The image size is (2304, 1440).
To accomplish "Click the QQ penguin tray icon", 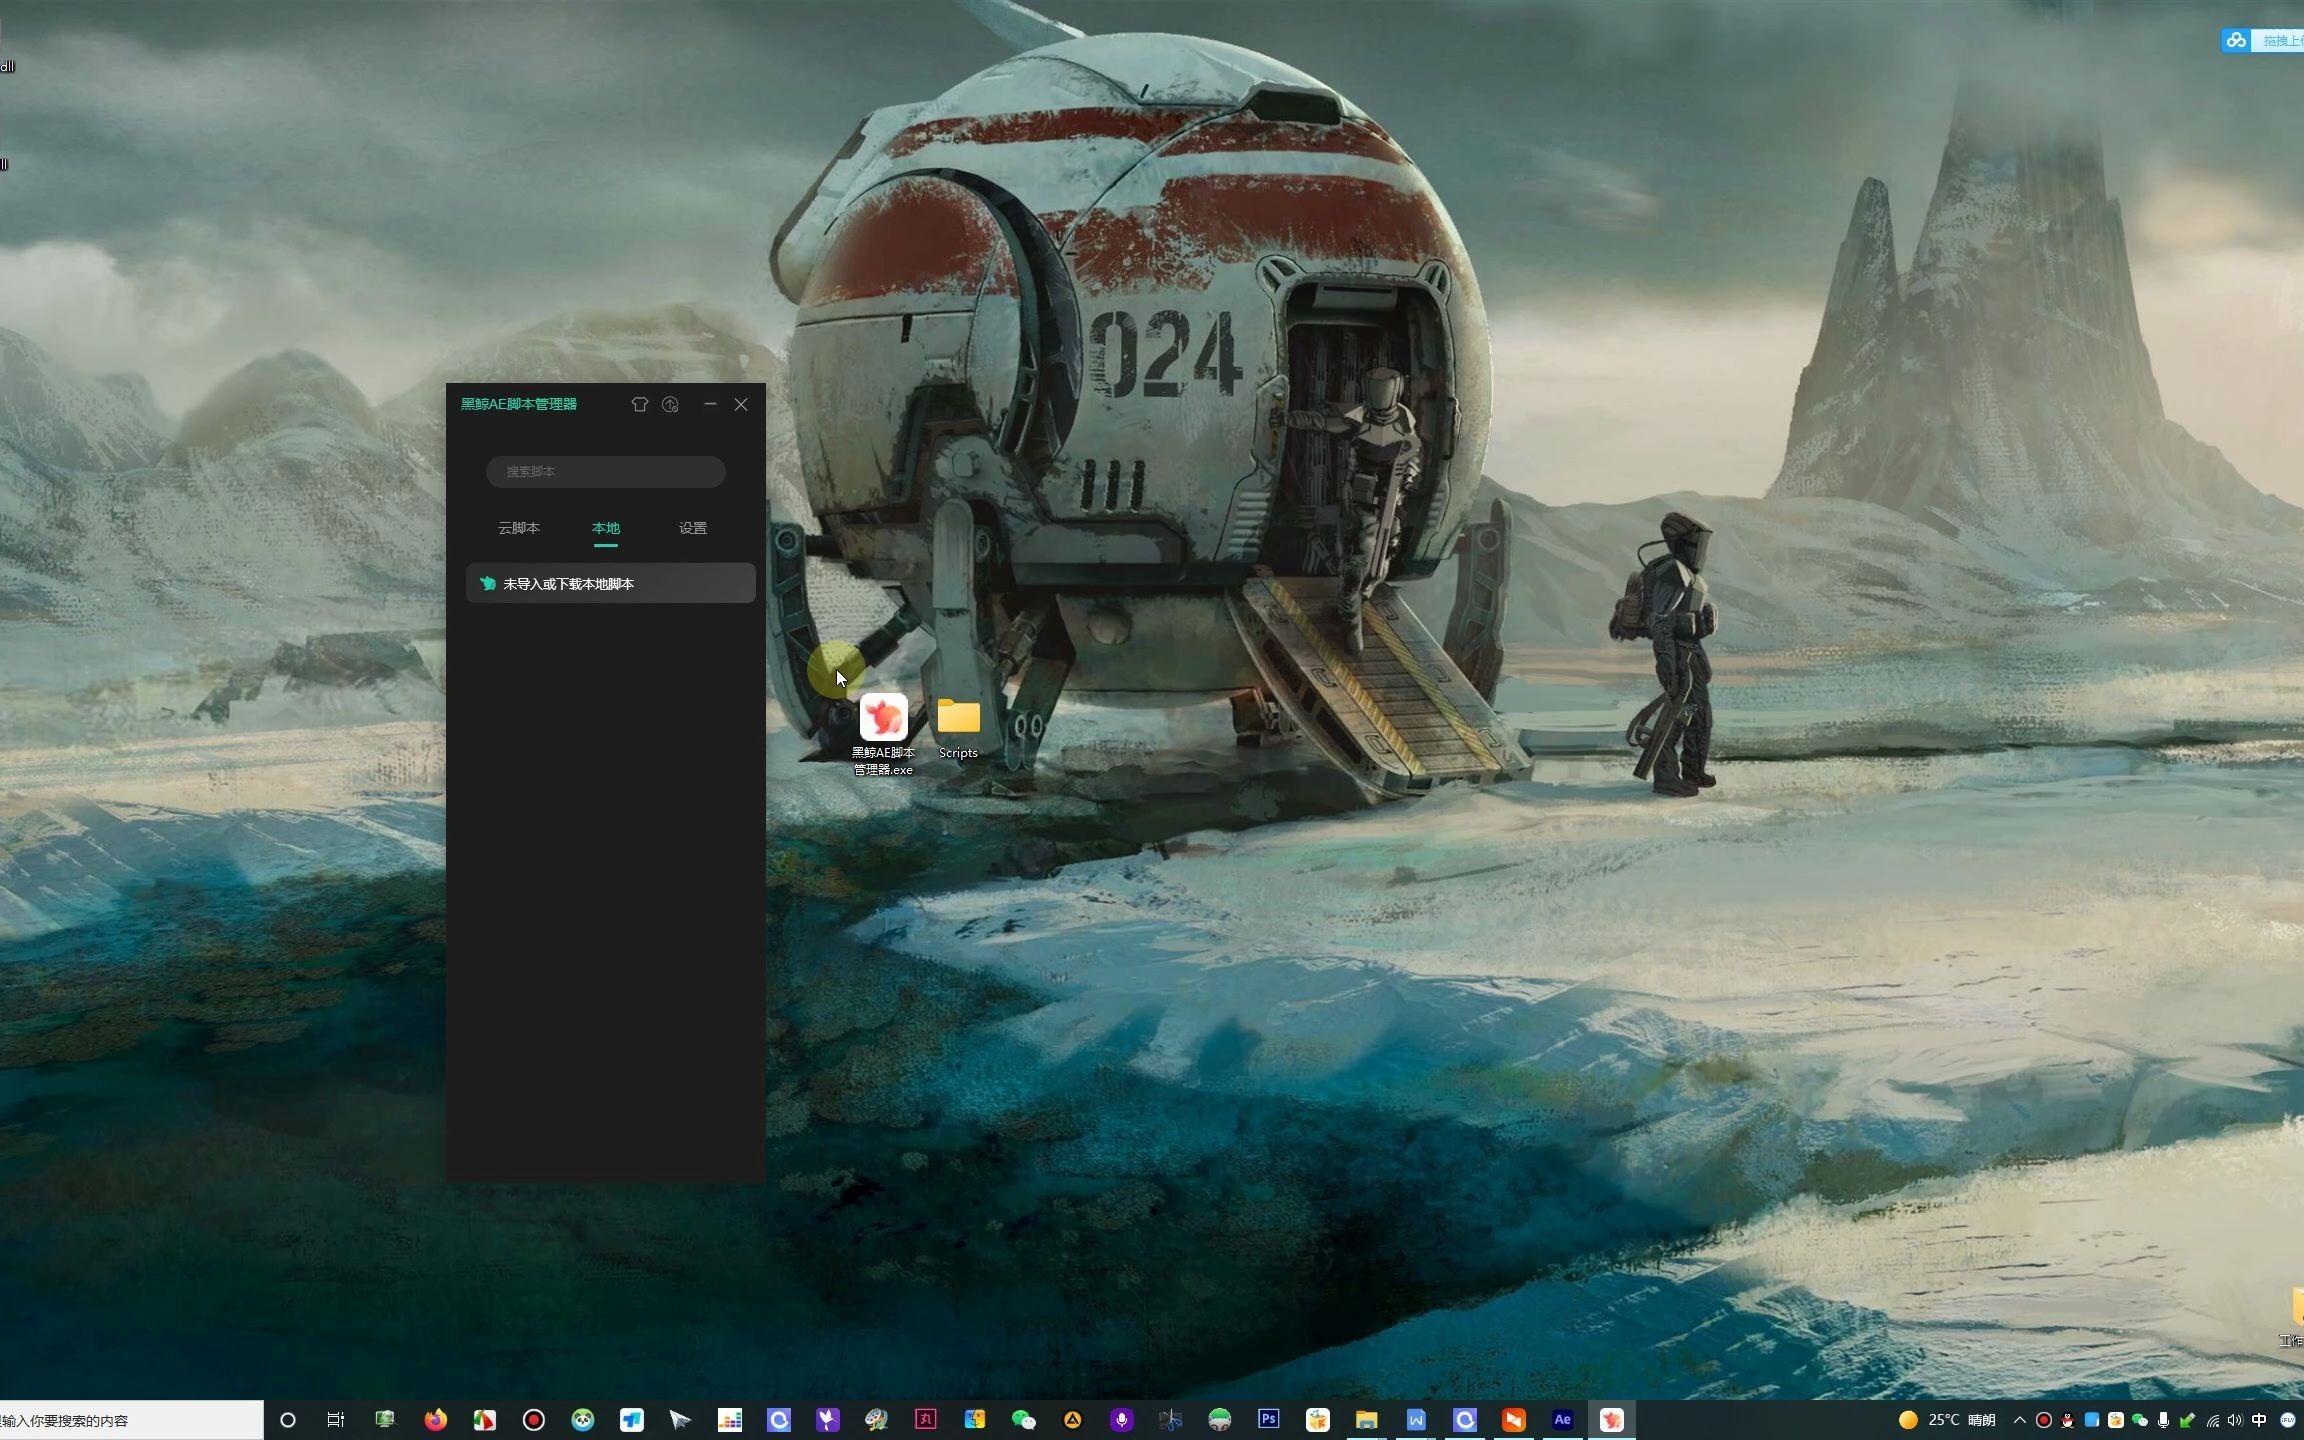I will tap(2067, 1420).
